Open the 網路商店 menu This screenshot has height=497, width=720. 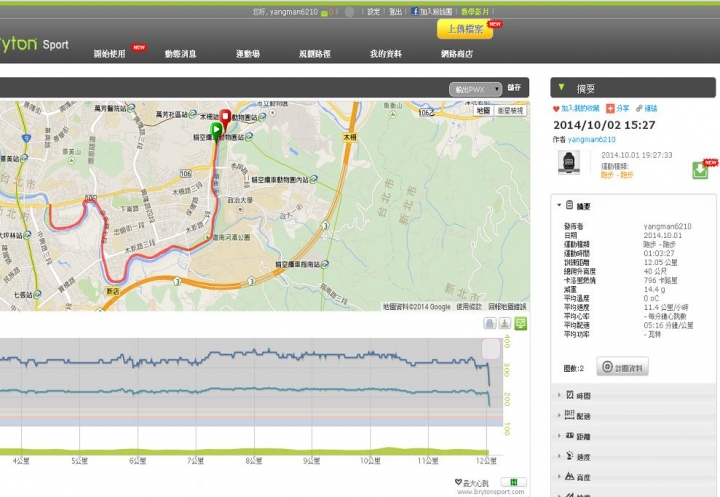coord(457,54)
